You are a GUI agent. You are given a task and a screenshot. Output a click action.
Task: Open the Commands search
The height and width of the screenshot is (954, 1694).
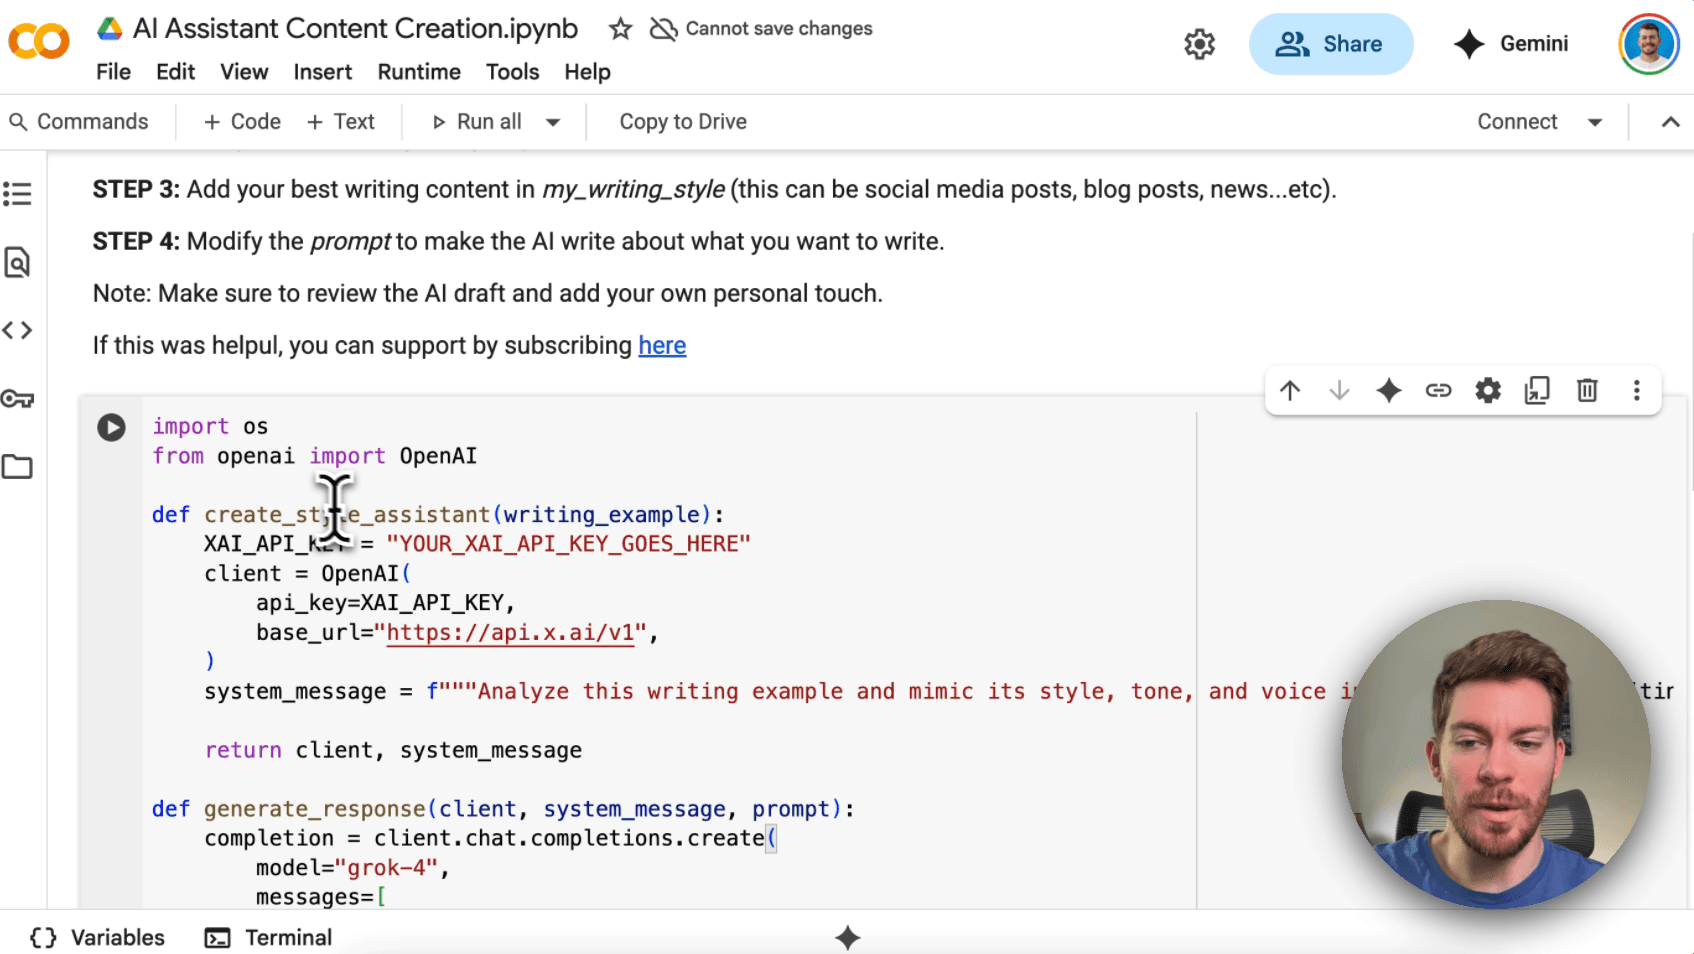[79, 122]
